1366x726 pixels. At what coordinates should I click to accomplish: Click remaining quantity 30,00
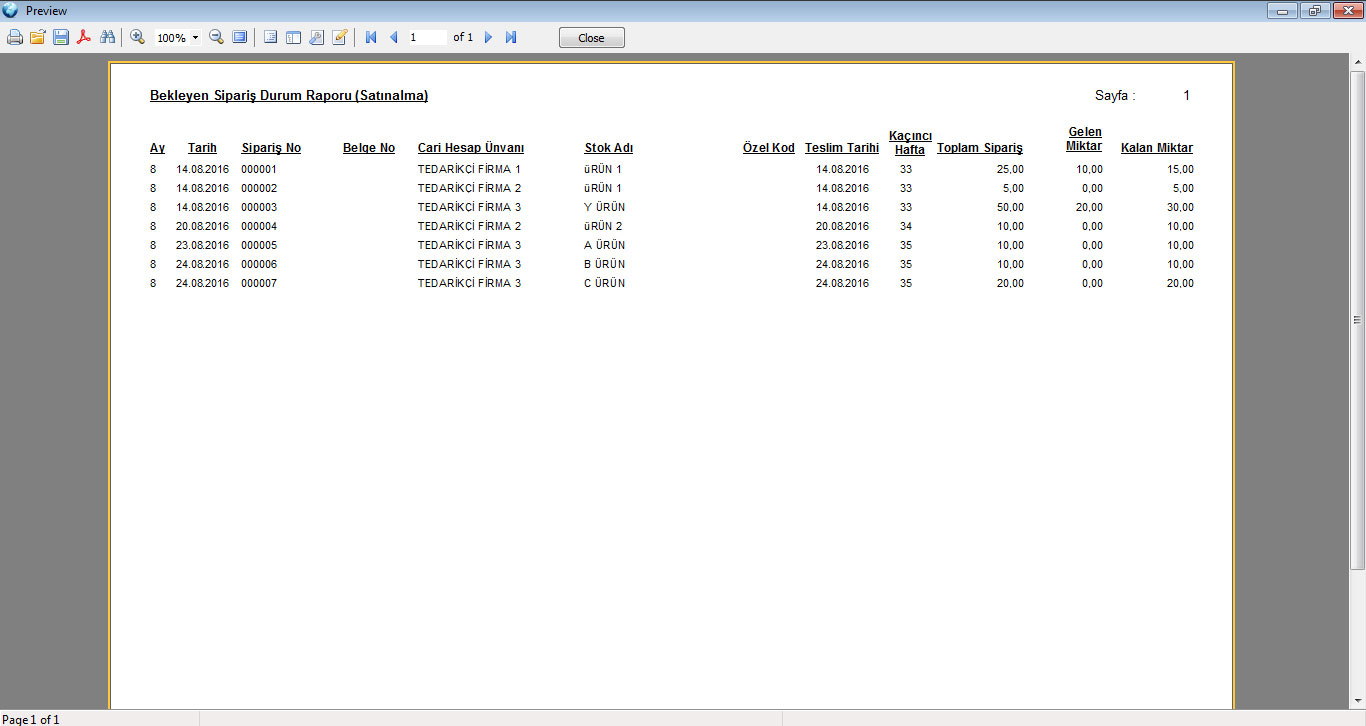tap(1180, 207)
